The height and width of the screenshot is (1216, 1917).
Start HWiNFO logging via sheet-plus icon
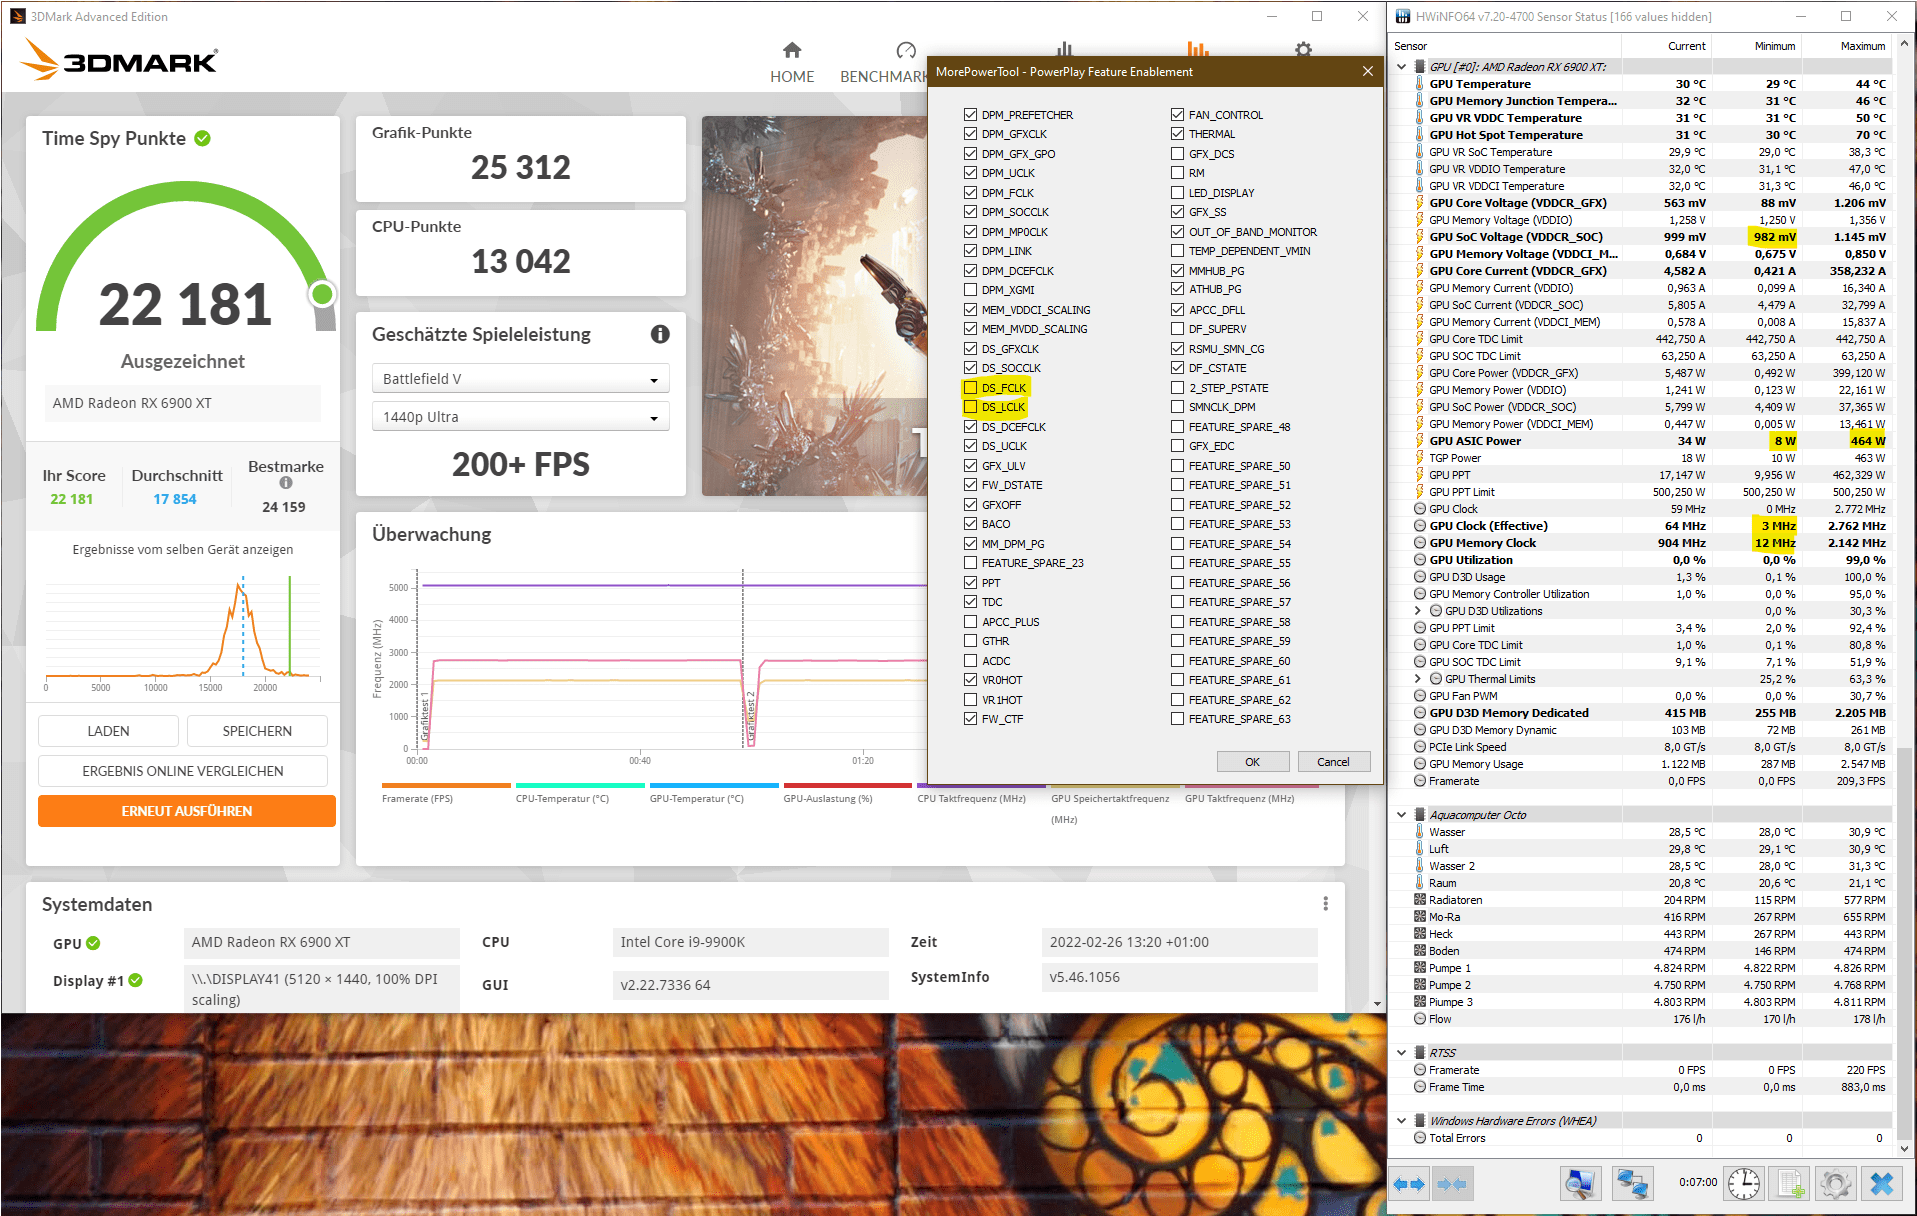pos(1790,1184)
